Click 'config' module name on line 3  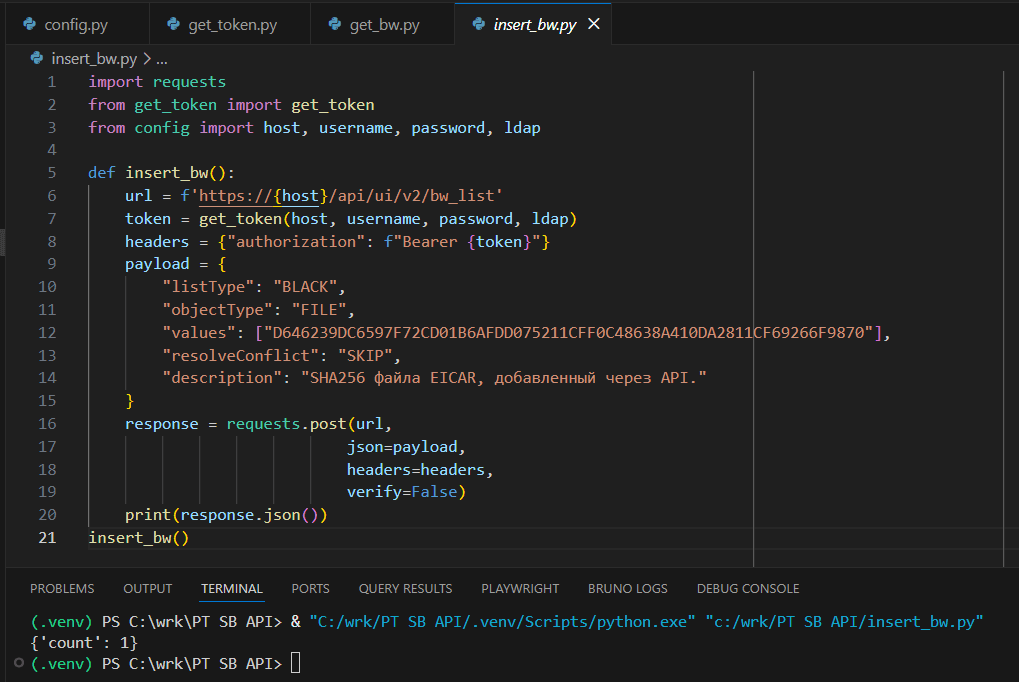[162, 127]
